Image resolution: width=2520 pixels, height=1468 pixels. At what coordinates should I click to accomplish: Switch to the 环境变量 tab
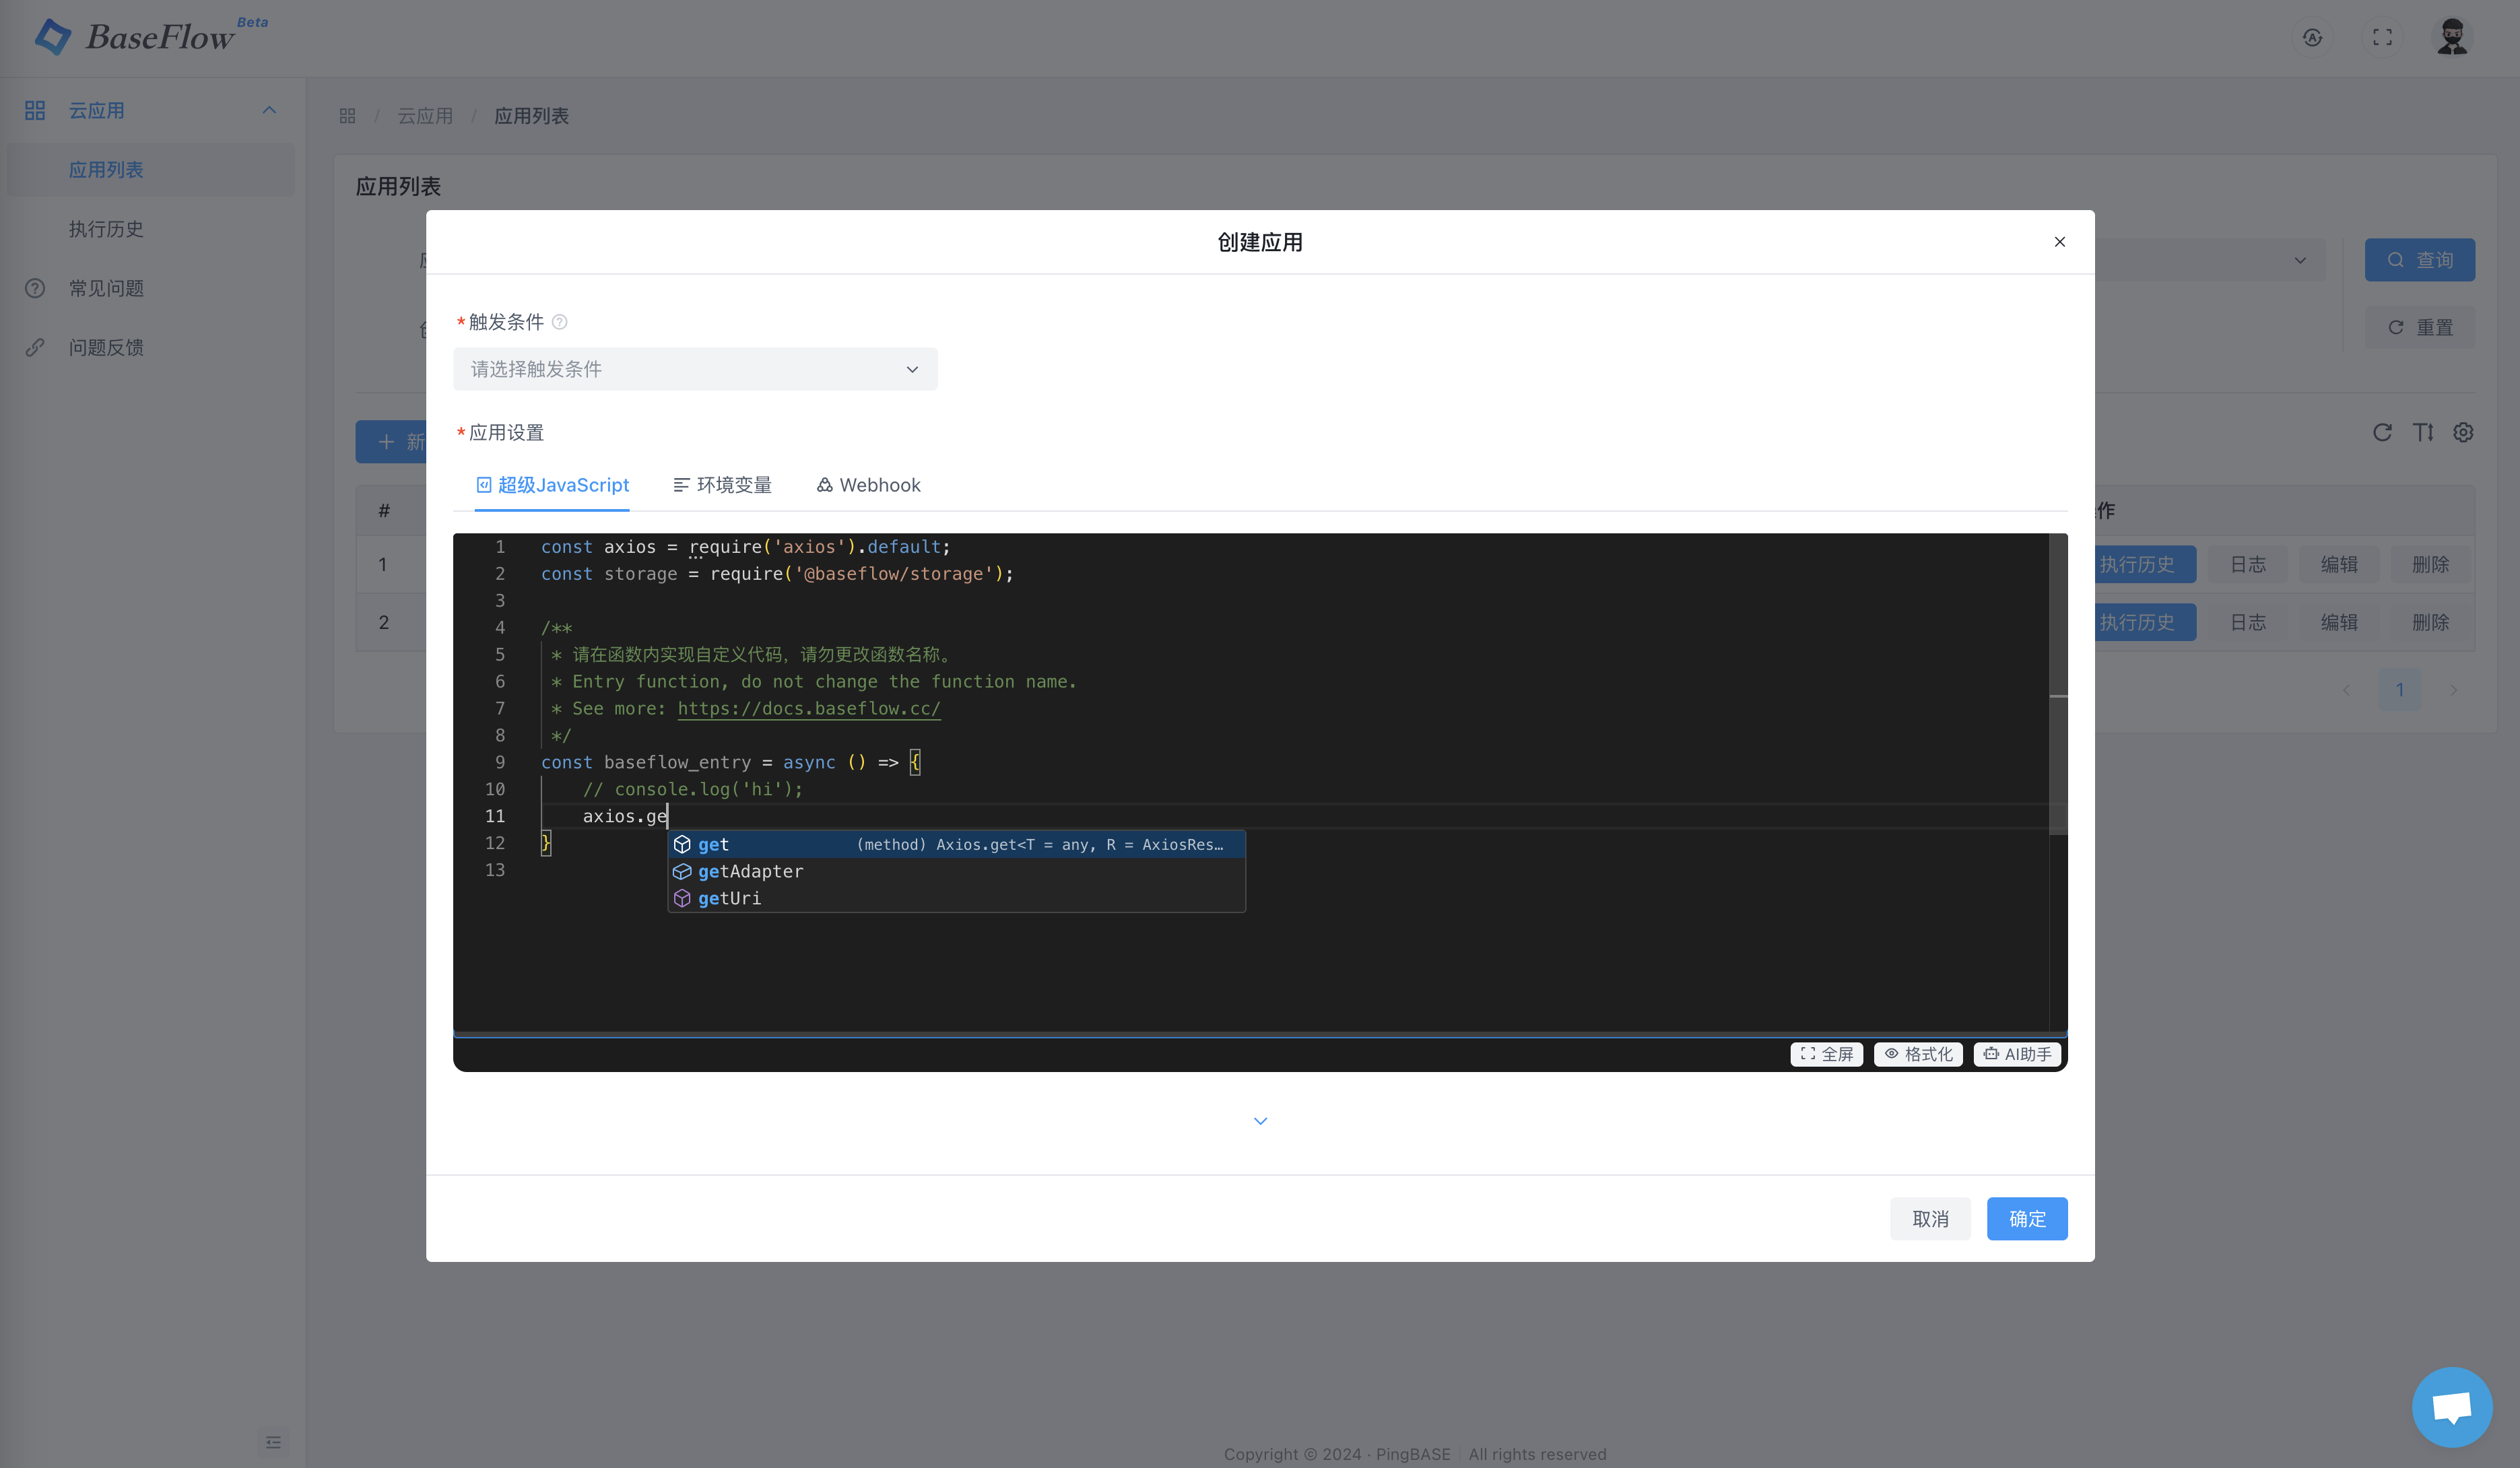point(722,485)
